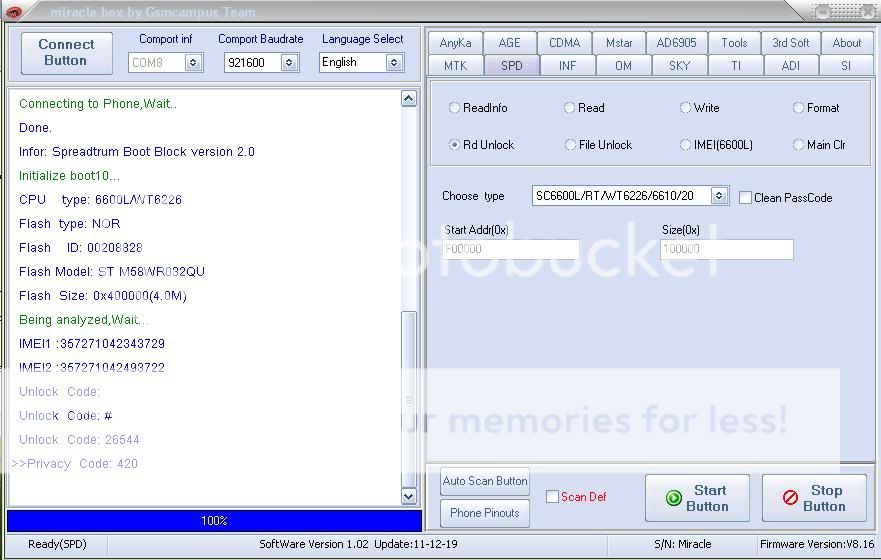Click the CPU type: 6600L/WT6226 line
The height and width of the screenshot is (560, 881).
coord(100,199)
